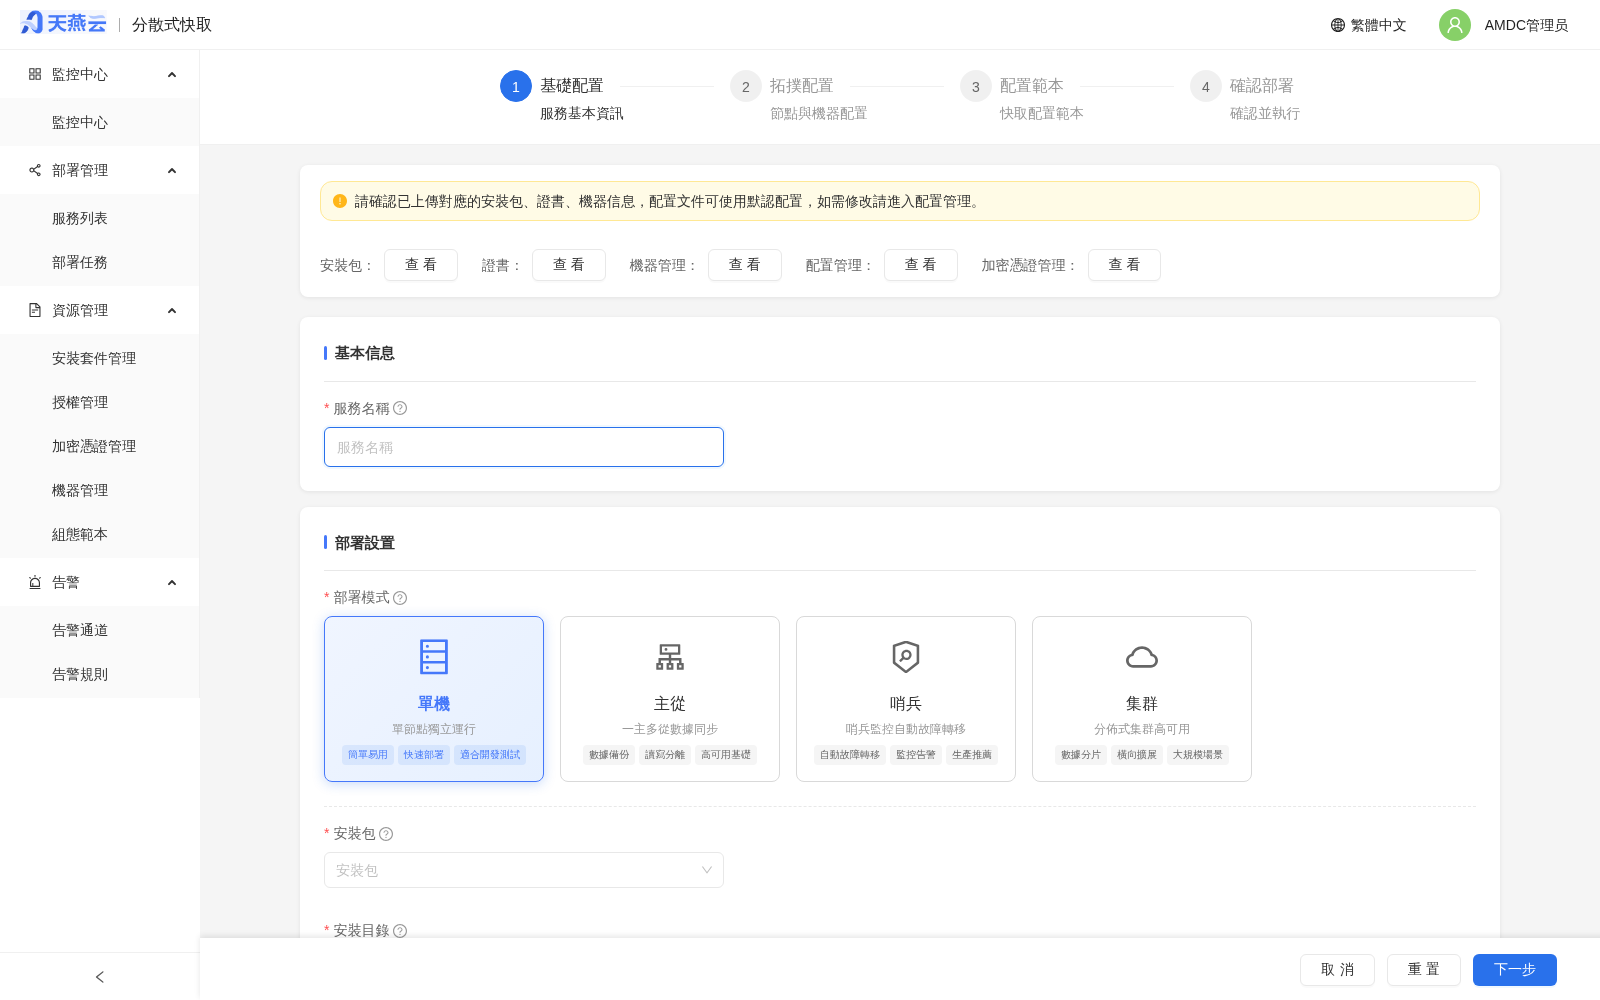Click the help icon beside 安裝目錄
Image resolution: width=1600 pixels, height=1000 pixels.
(400, 931)
